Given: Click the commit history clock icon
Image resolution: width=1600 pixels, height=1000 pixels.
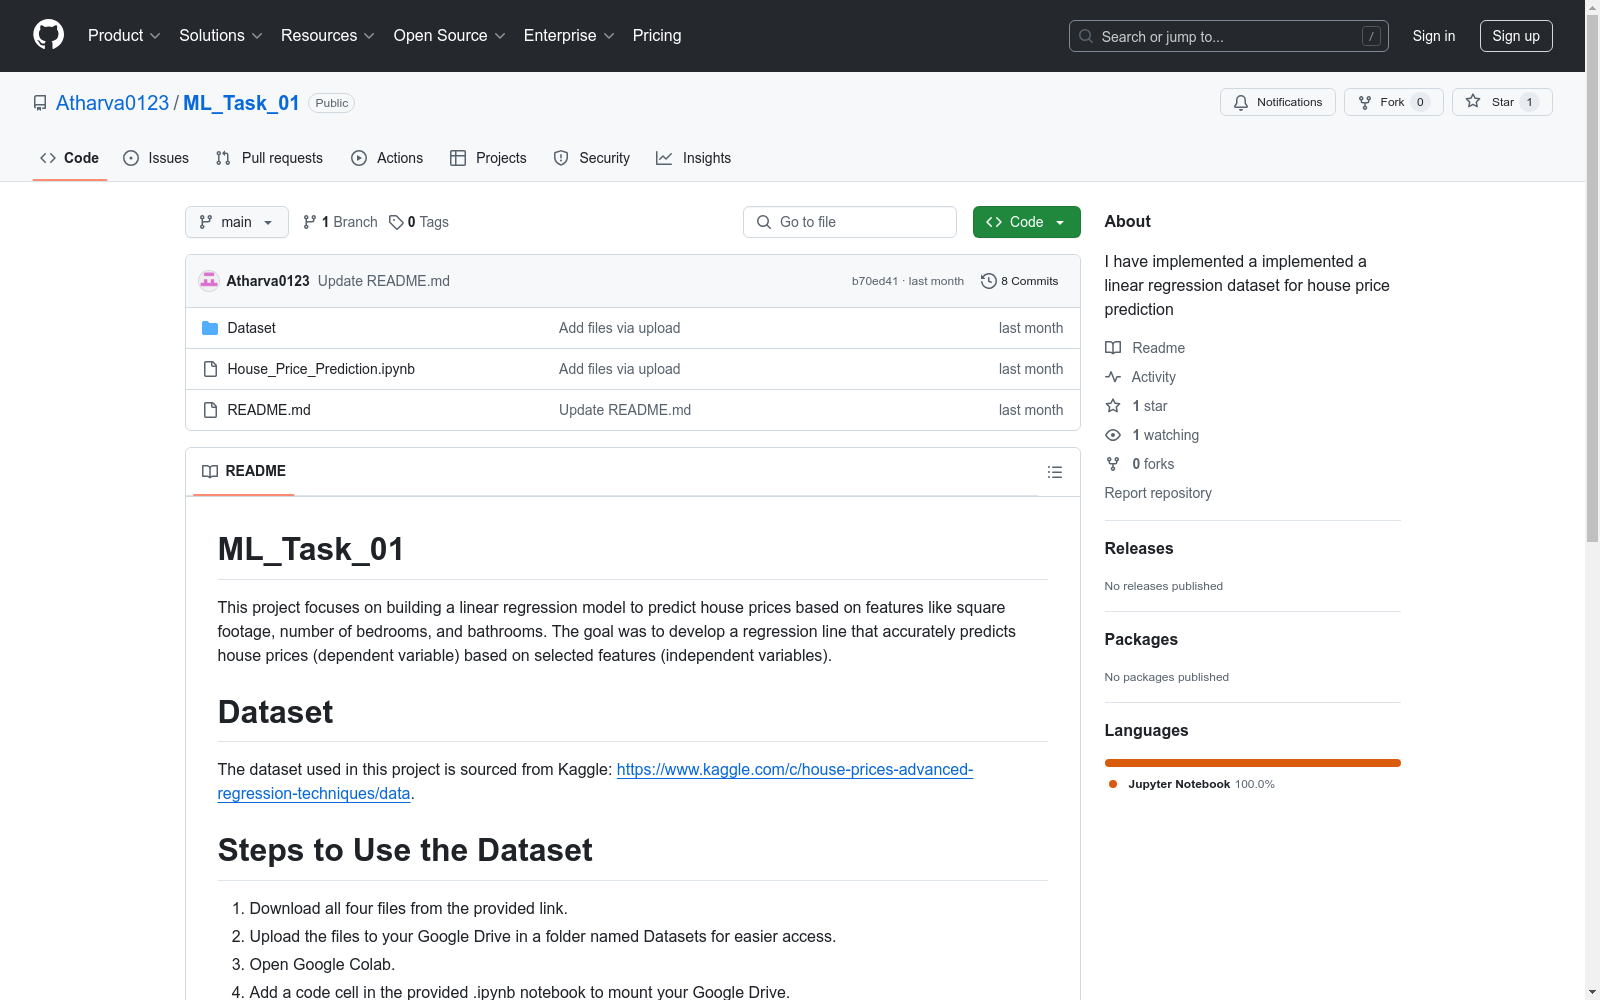Looking at the screenshot, I should click(989, 281).
